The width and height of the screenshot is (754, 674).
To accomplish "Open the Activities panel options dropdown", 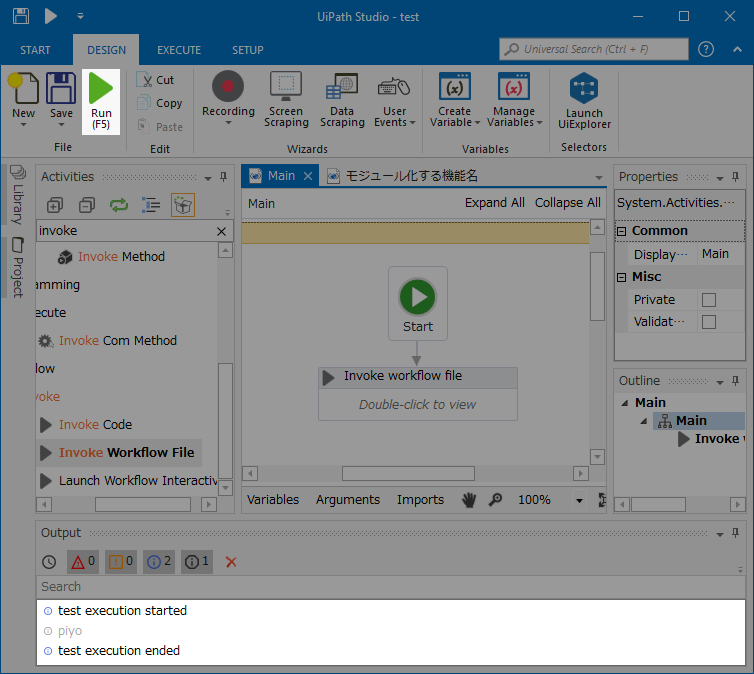I will point(208,178).
